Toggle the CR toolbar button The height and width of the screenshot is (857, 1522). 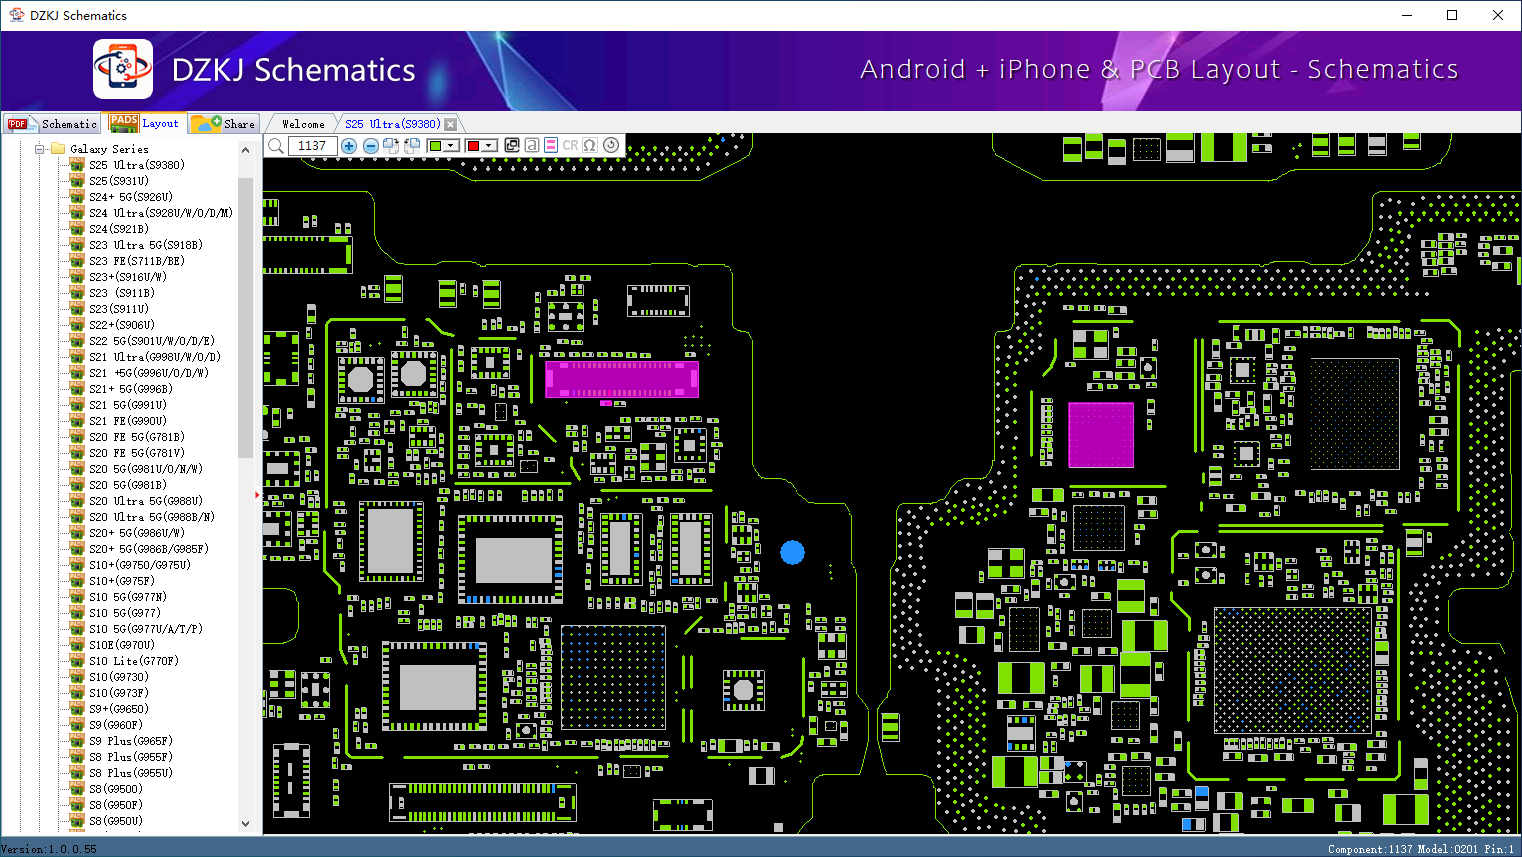click(x=570, y=145)
